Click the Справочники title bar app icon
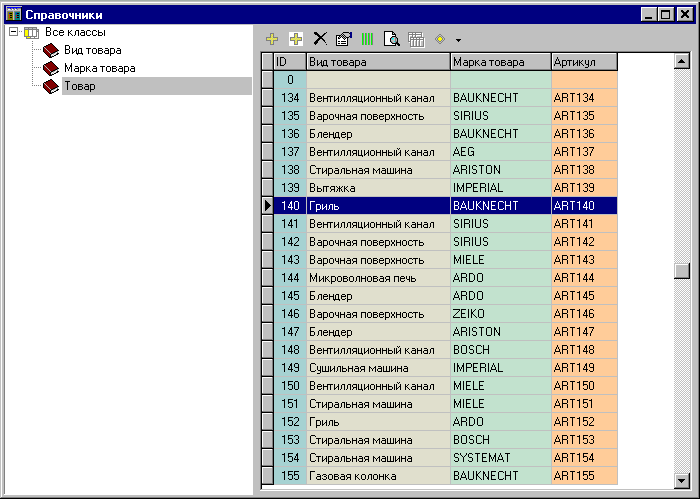 pyautogui.click(x=14, y=14)
